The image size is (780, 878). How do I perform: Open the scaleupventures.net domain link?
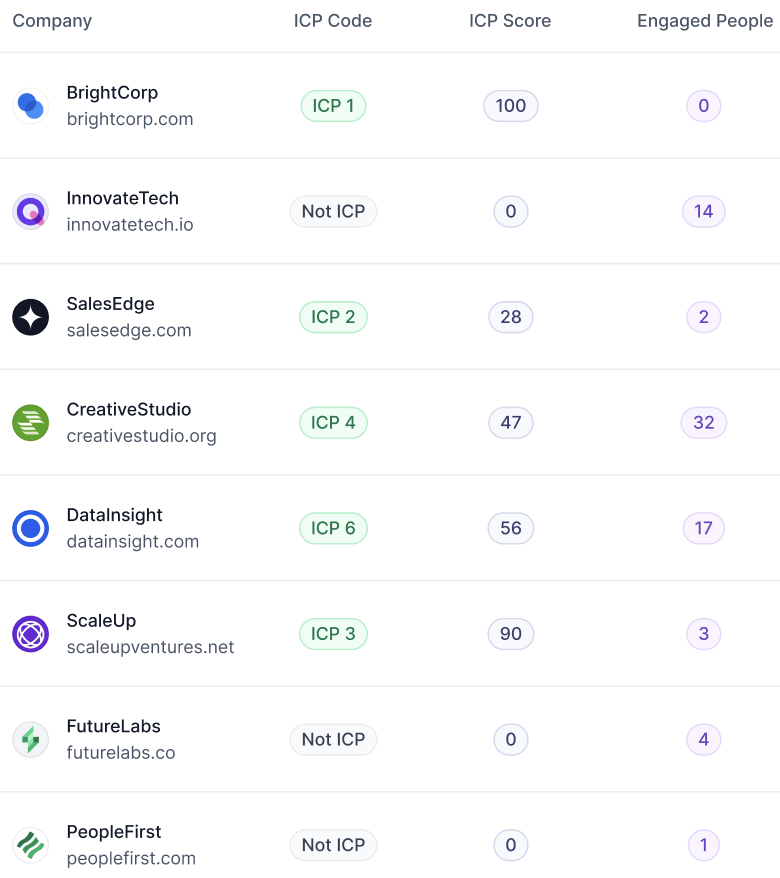[x=150, y=647]
